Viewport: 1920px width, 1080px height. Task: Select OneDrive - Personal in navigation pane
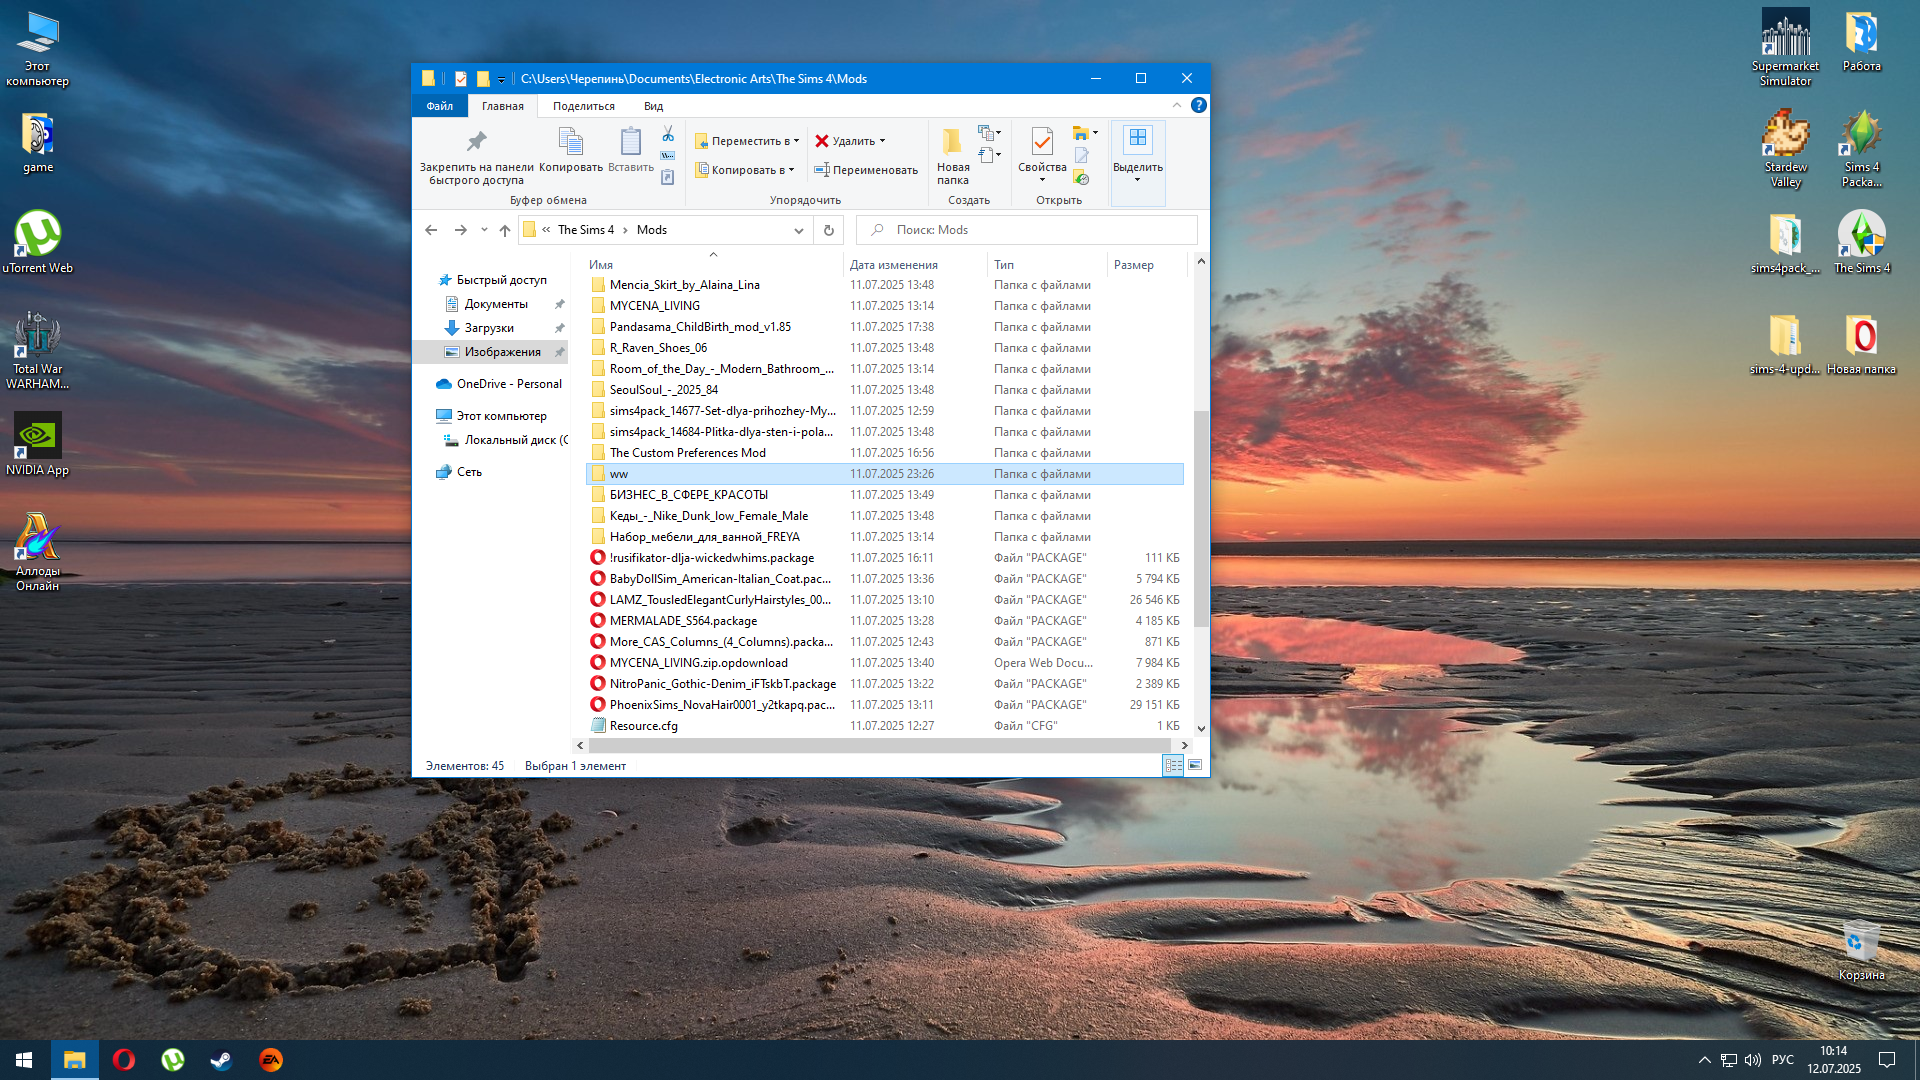pyautogui.click(x=509, y=384)
